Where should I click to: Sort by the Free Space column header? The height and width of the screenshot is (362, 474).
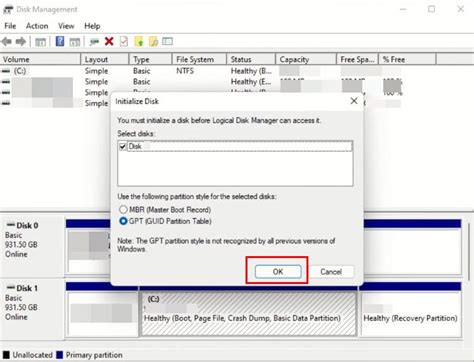pyautogui.click(x=357, y=59)
